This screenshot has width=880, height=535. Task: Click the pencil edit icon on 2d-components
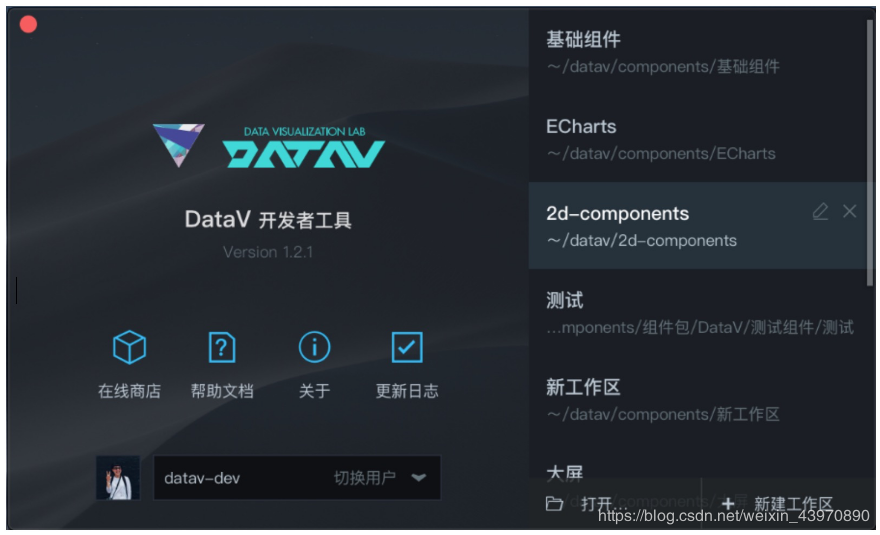[x=820, y=212]
